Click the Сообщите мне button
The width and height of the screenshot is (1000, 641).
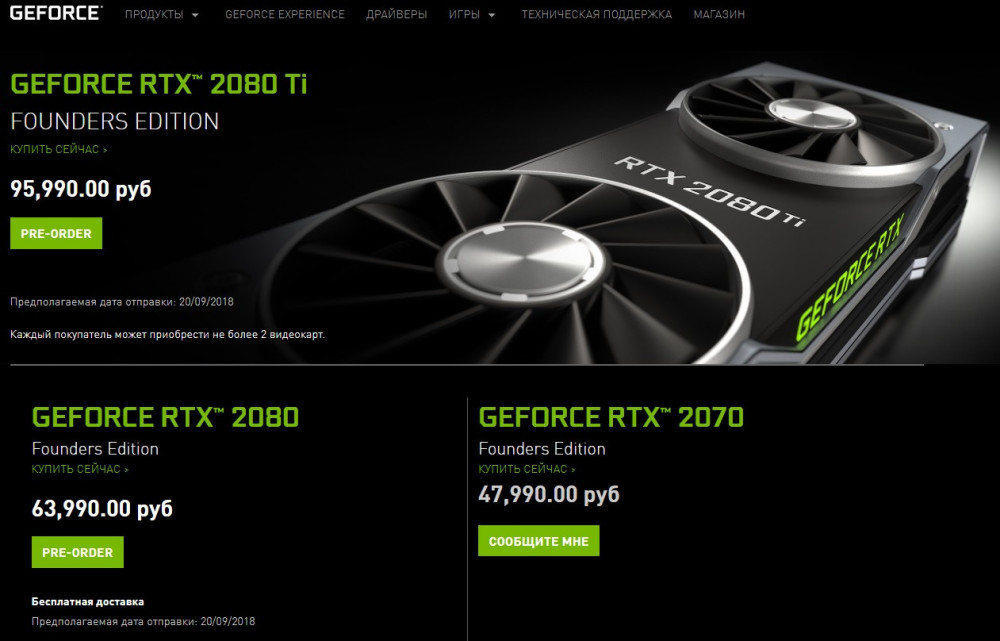539,541
